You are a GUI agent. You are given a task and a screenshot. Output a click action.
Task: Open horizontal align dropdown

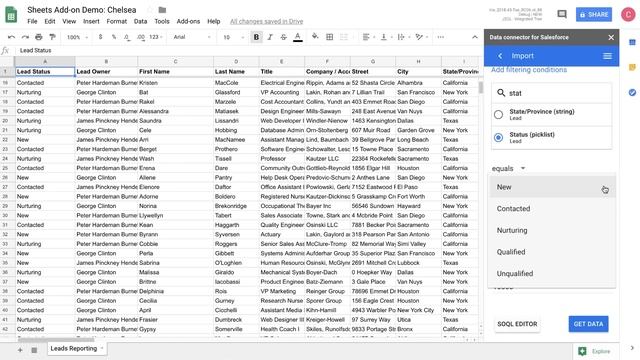tap(368, 37)
